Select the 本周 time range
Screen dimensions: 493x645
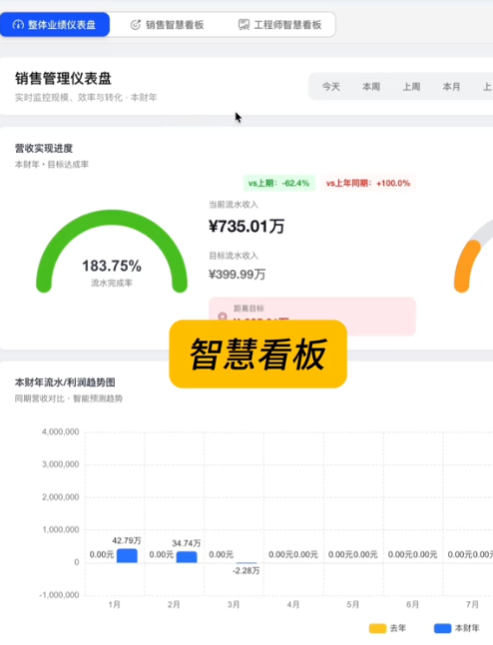pos(371,87)
